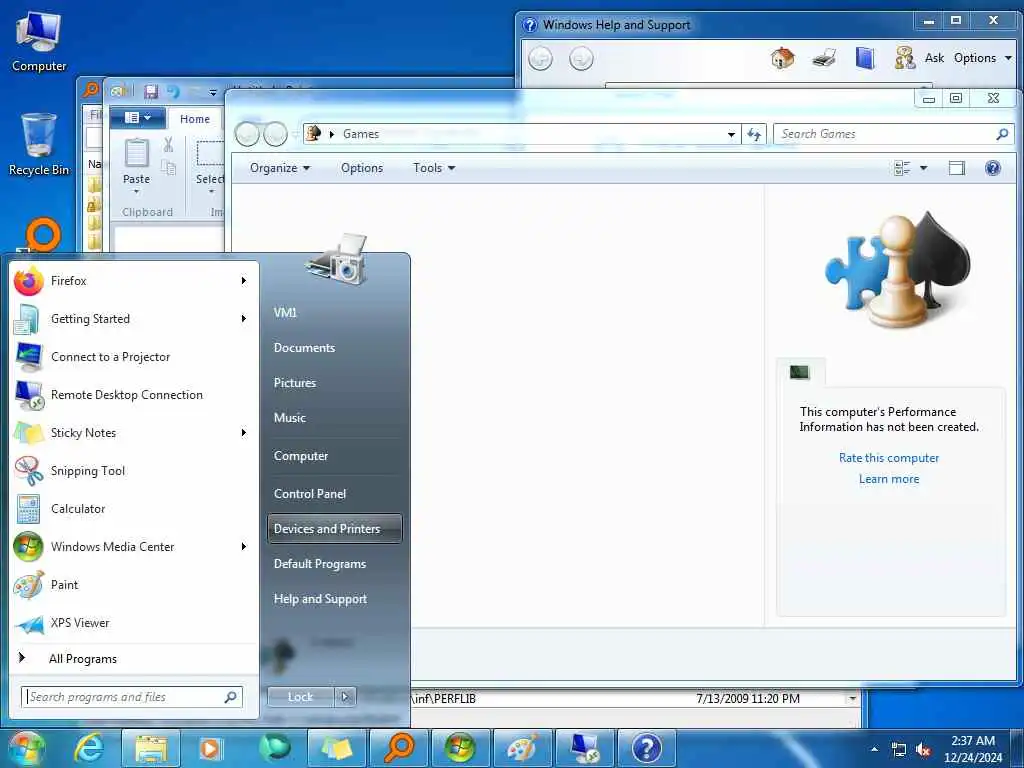Select the Home tab in Paint
Viewport: 1024px width, 768px height.
tap(195, 119)
